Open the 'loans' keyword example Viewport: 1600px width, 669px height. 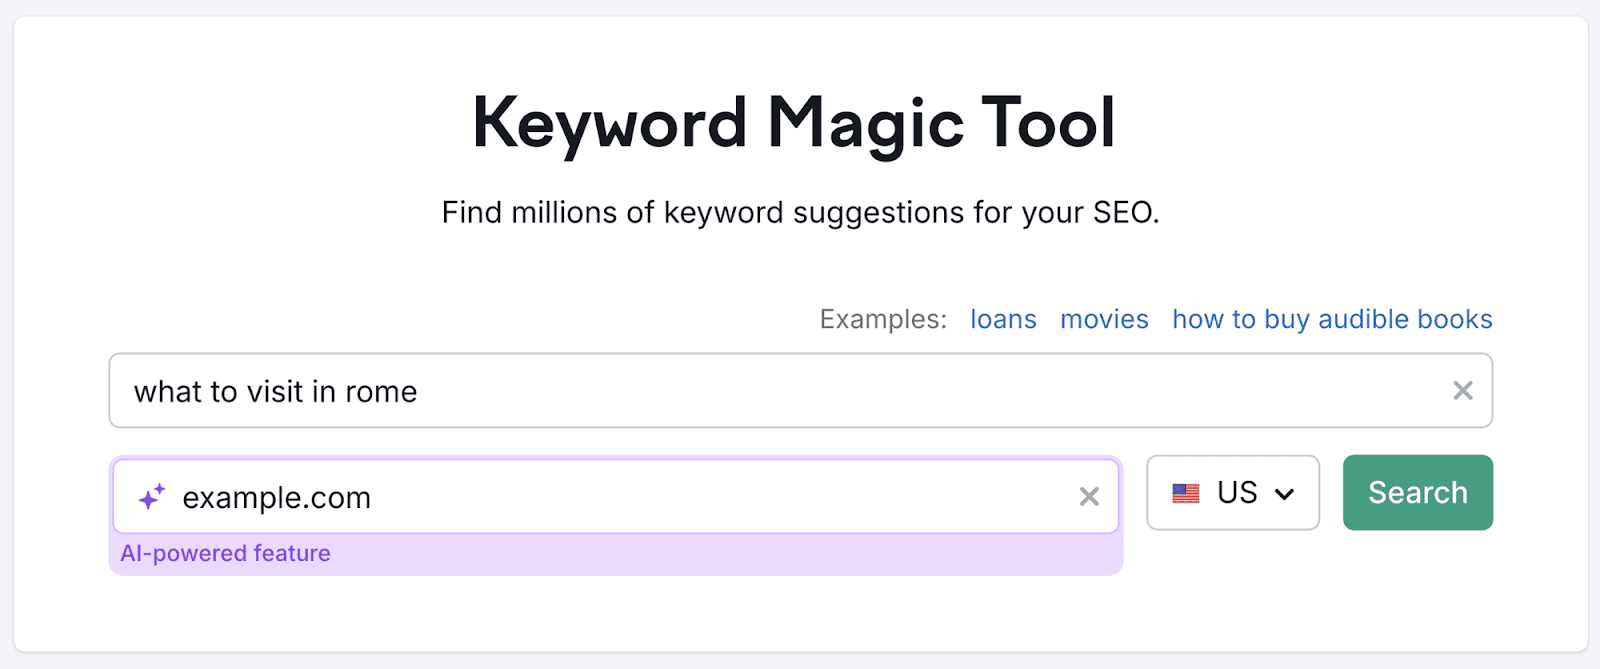(1003, 318)
